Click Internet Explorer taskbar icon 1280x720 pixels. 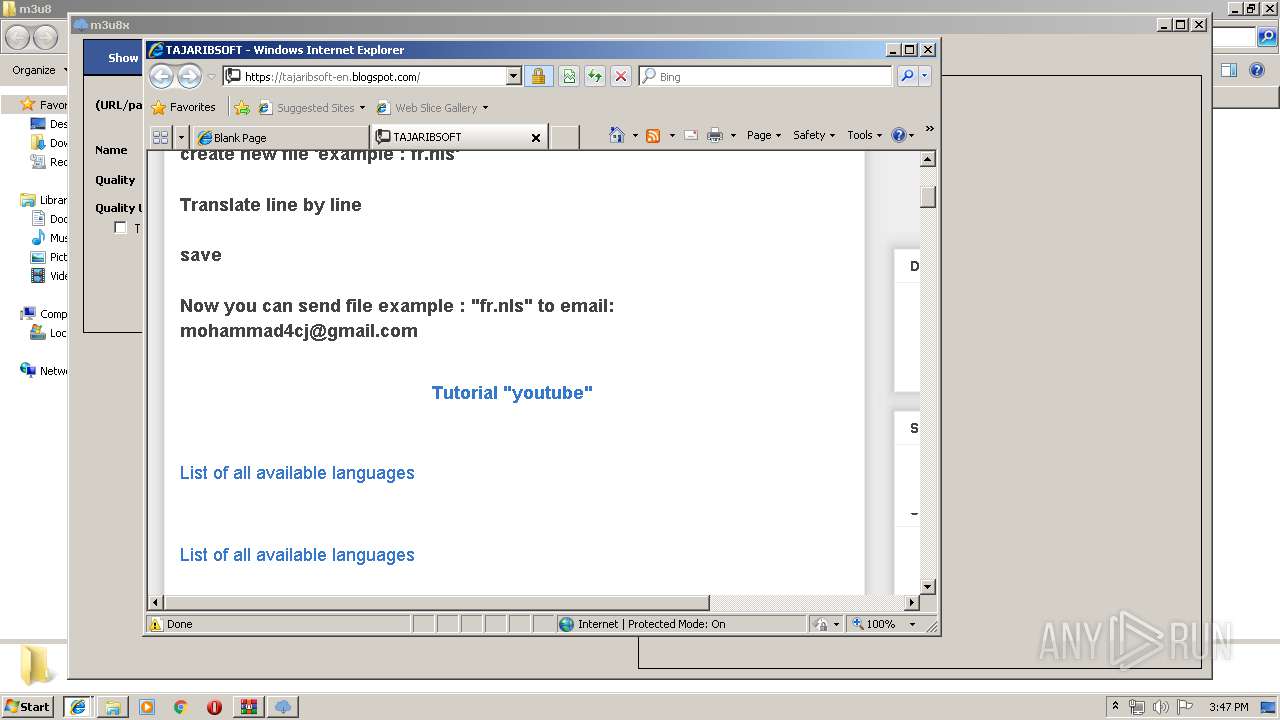(x=78, y=706)
